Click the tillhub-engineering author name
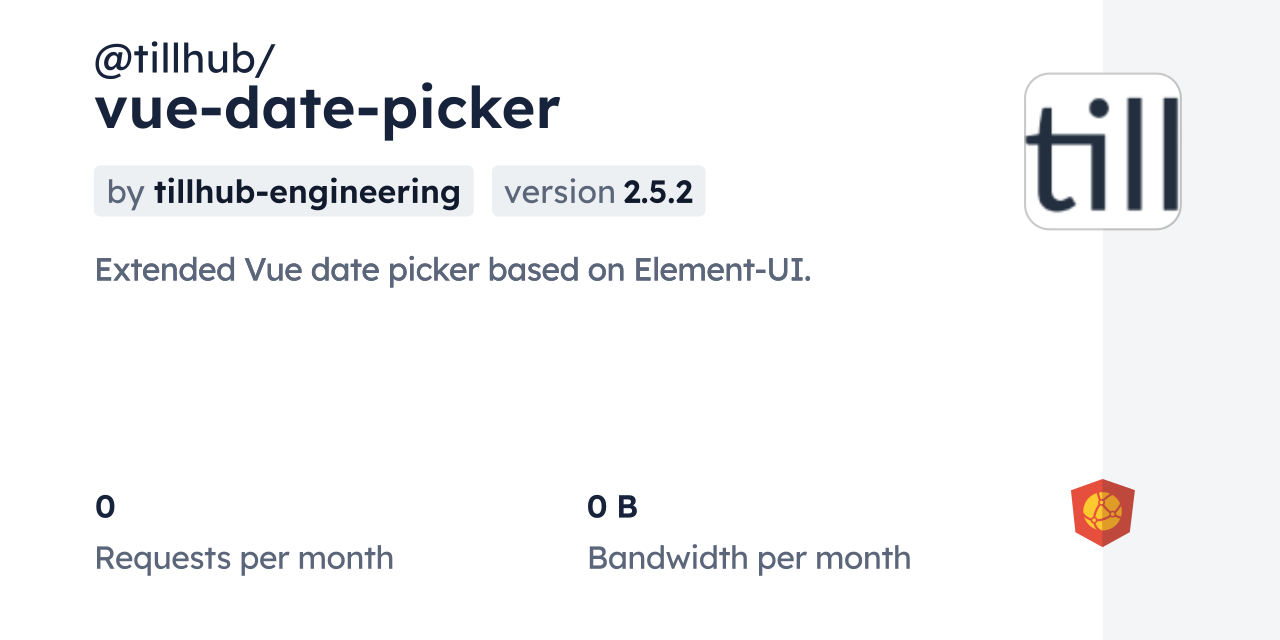Image resolution: width=1280 pixels, height=640 pixels. [x=307, y=191]
